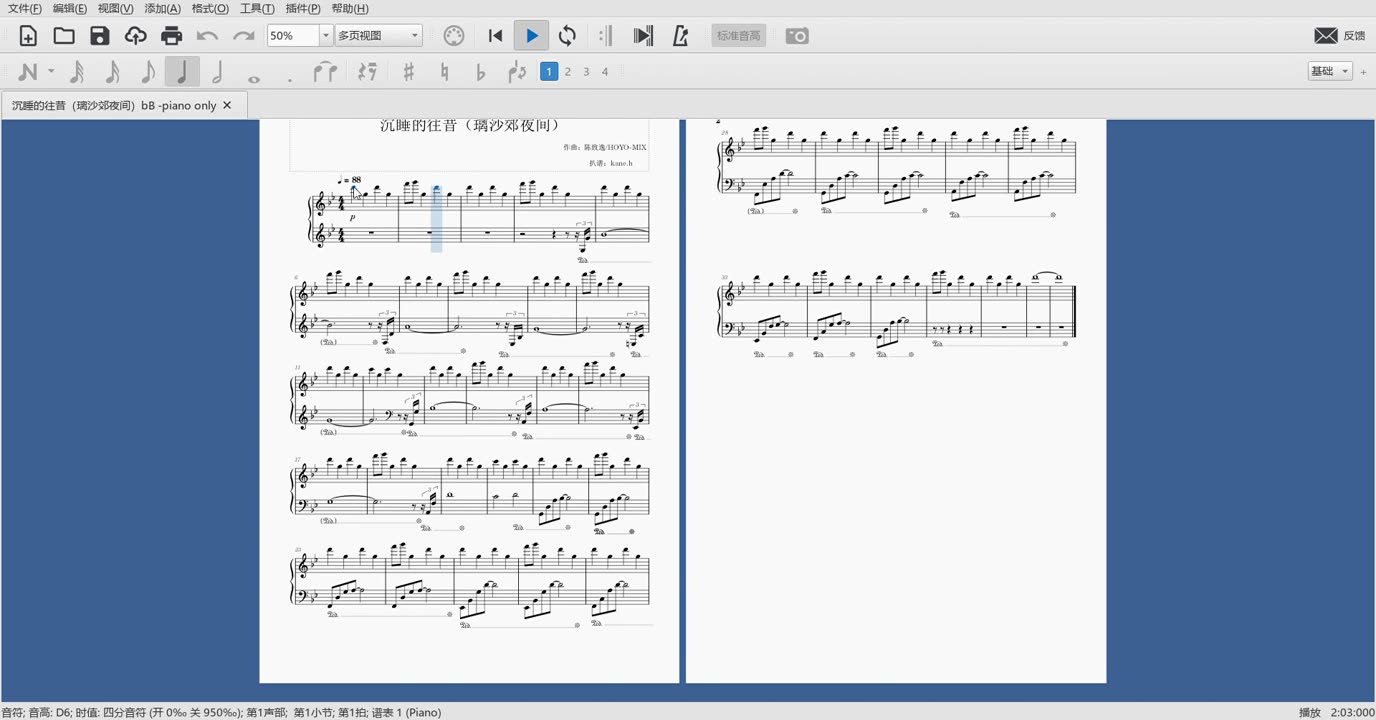The image size is (1376, 720).
Task: Add a tie between notes
Action: pos(325,72)
